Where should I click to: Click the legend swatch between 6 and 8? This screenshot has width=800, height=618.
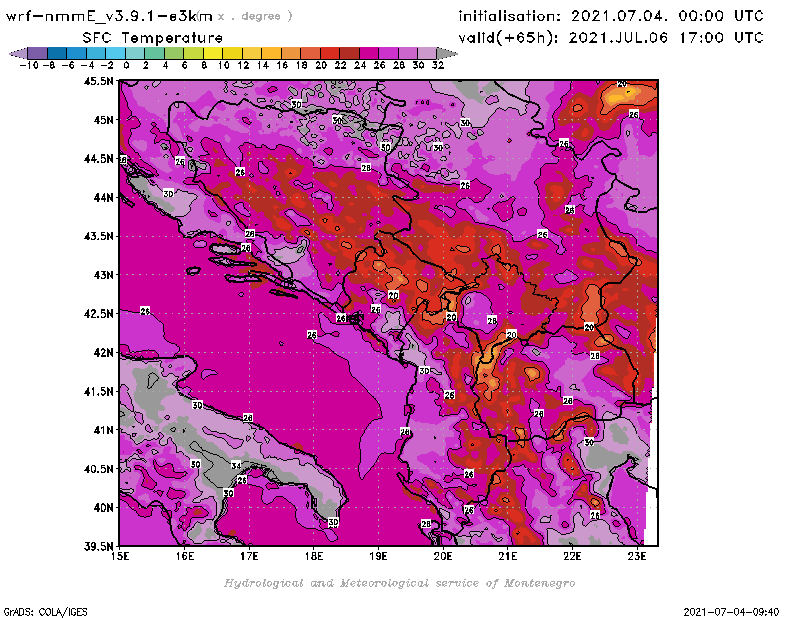193,53
